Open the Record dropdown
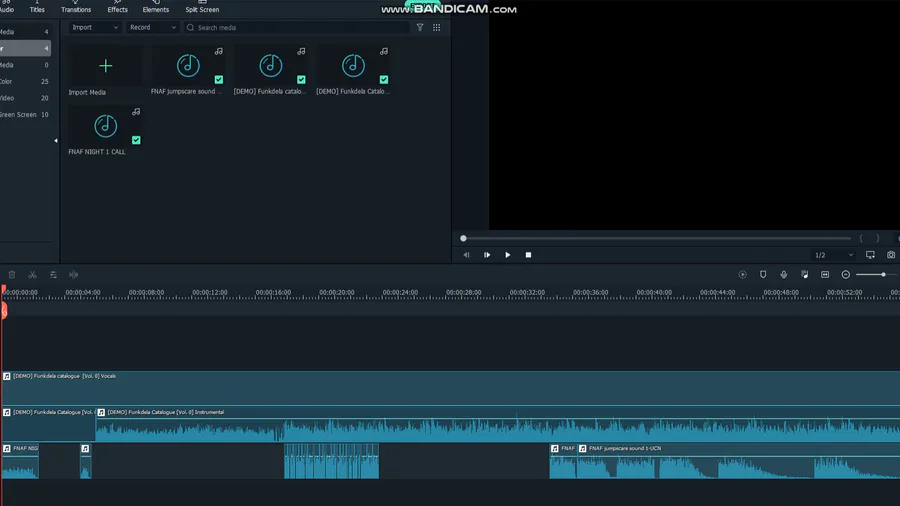Image resolution: width=900 pixels, height=506 pixels. pos(153,28)
